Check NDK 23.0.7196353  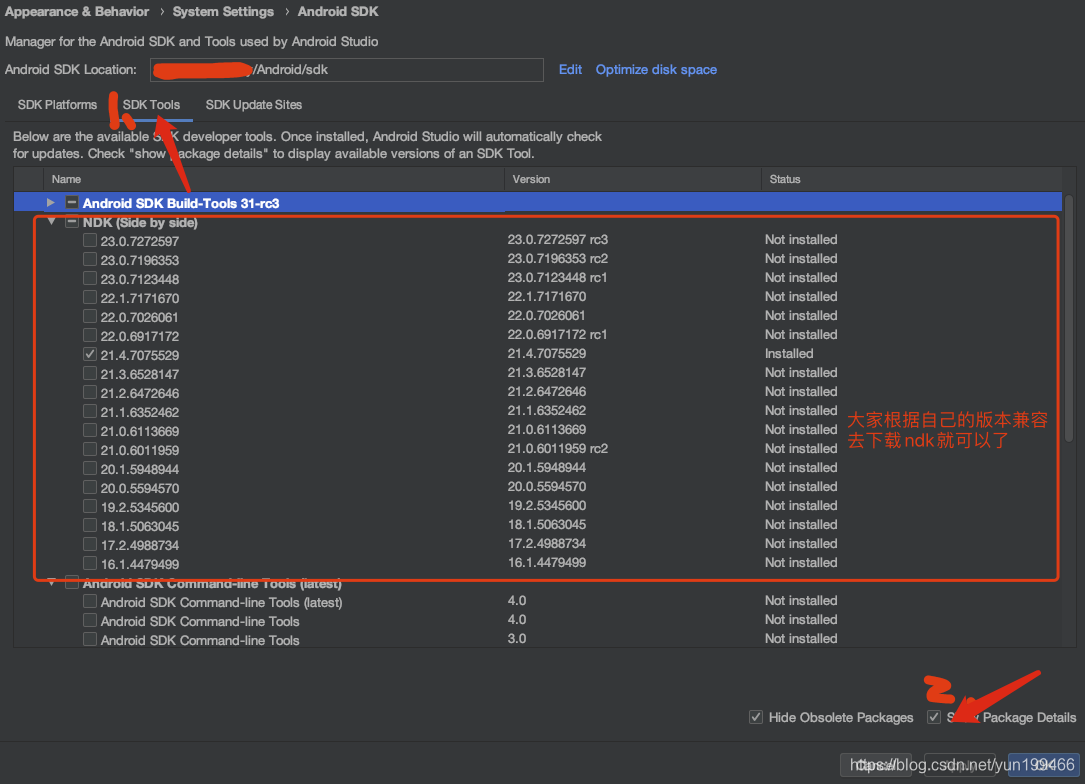pyautogui.click(x=90, y=259)
